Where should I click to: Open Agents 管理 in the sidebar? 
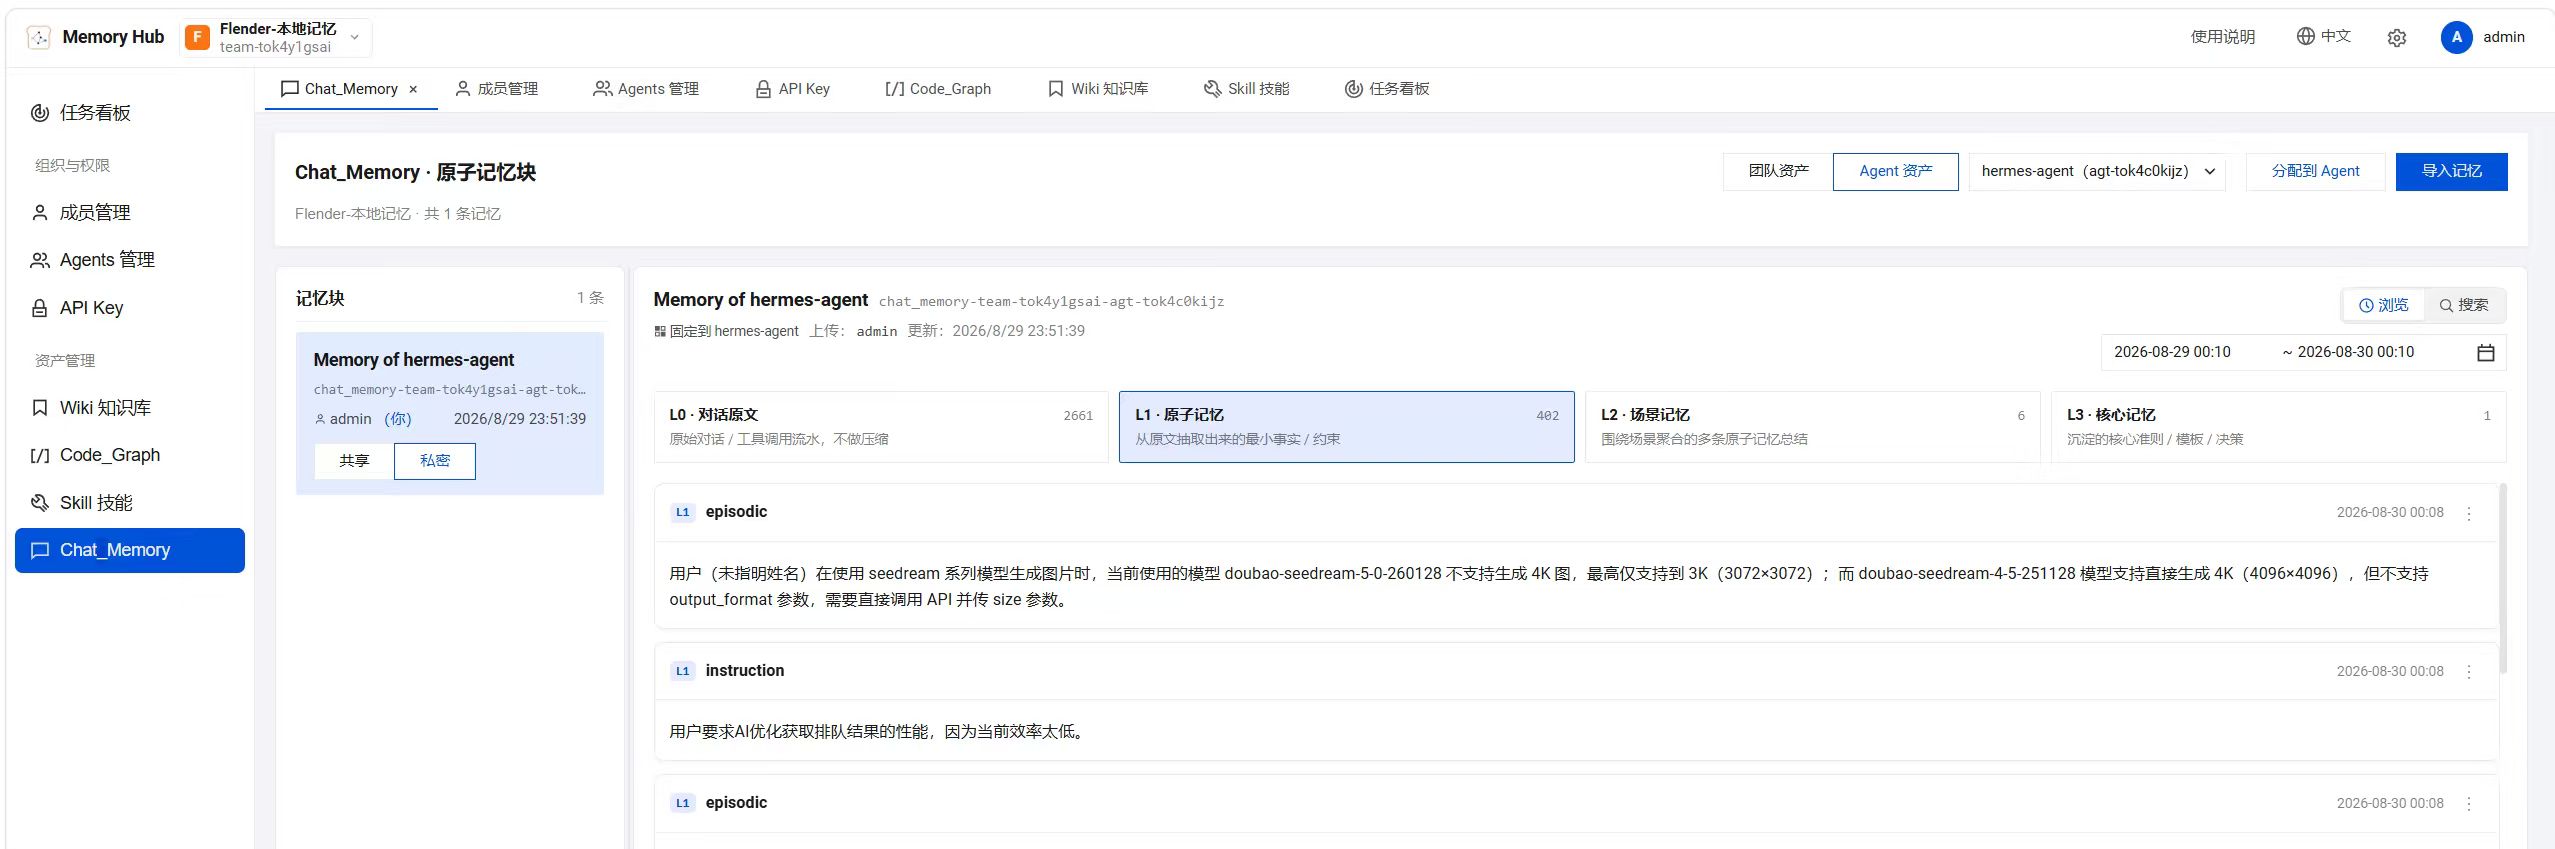130,260
